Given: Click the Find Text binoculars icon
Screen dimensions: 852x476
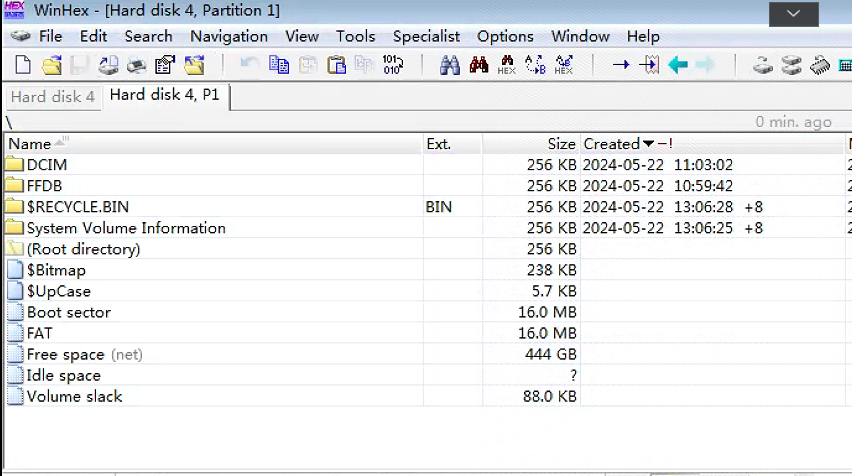Looking at the screenshot, I should click(449, 65).
